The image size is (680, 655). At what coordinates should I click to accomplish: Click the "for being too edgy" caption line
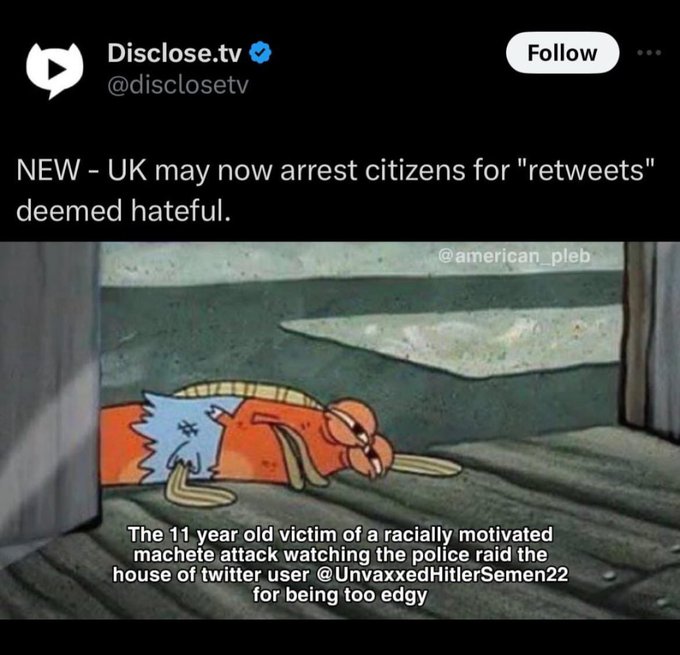340,595
